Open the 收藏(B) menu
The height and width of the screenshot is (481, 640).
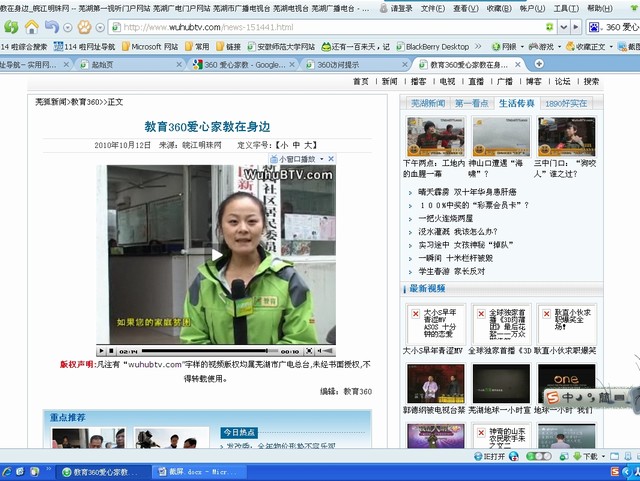coord(497,8)
